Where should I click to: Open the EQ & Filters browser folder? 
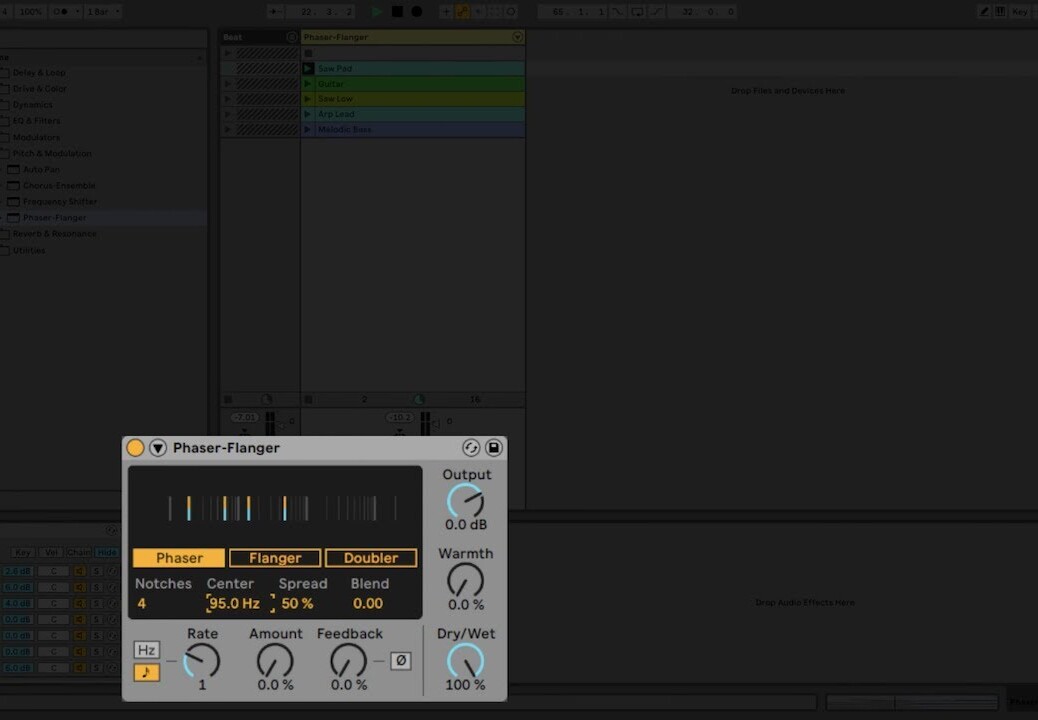click(36, 120)
